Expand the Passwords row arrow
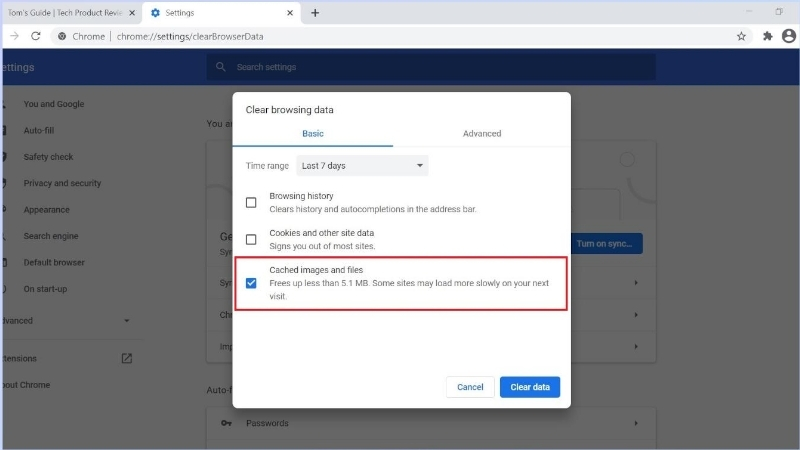 click(x=636, y=423)
